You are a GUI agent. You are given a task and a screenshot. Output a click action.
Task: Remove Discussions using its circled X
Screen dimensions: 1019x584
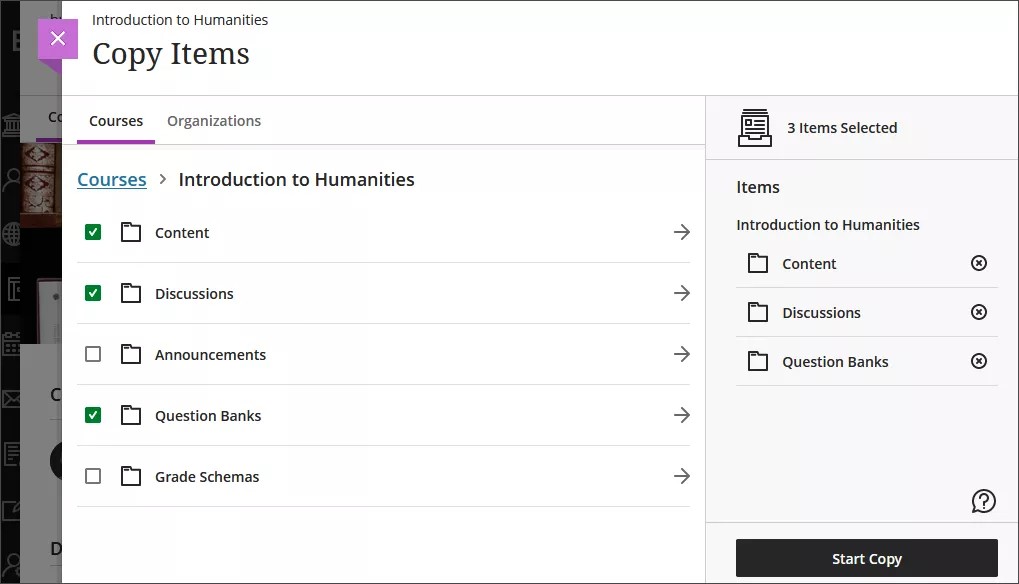click(x=978, y=312)
